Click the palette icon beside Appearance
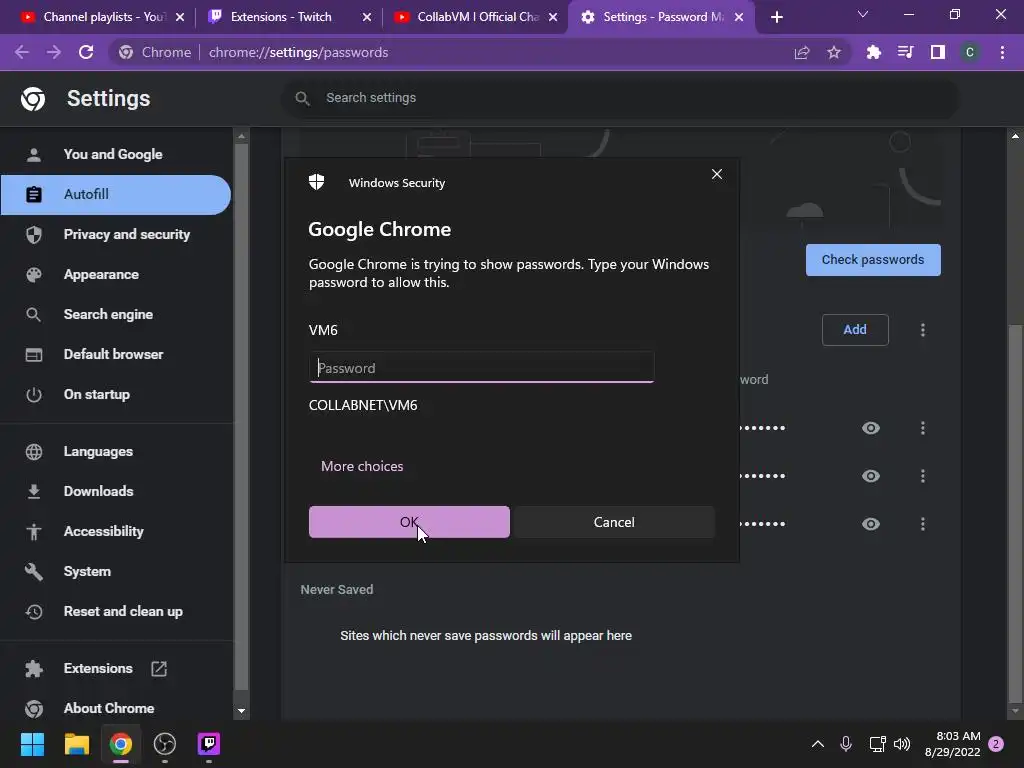The image size is (1024, 768). click(x=33, y=274)
